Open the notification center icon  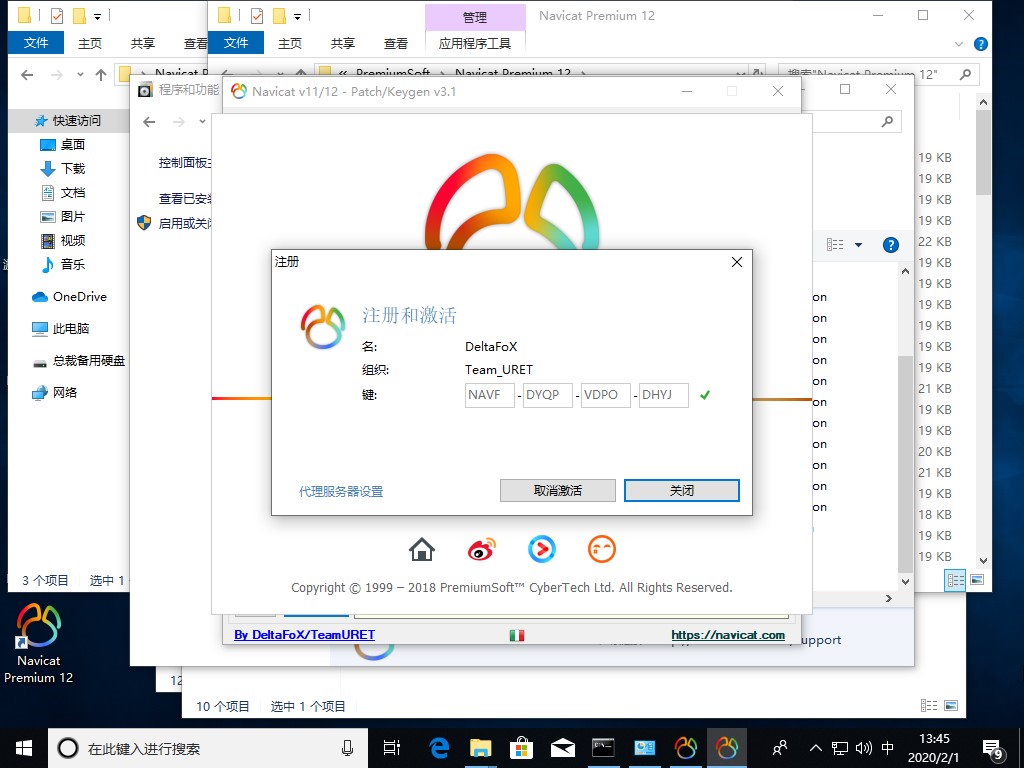993,750
